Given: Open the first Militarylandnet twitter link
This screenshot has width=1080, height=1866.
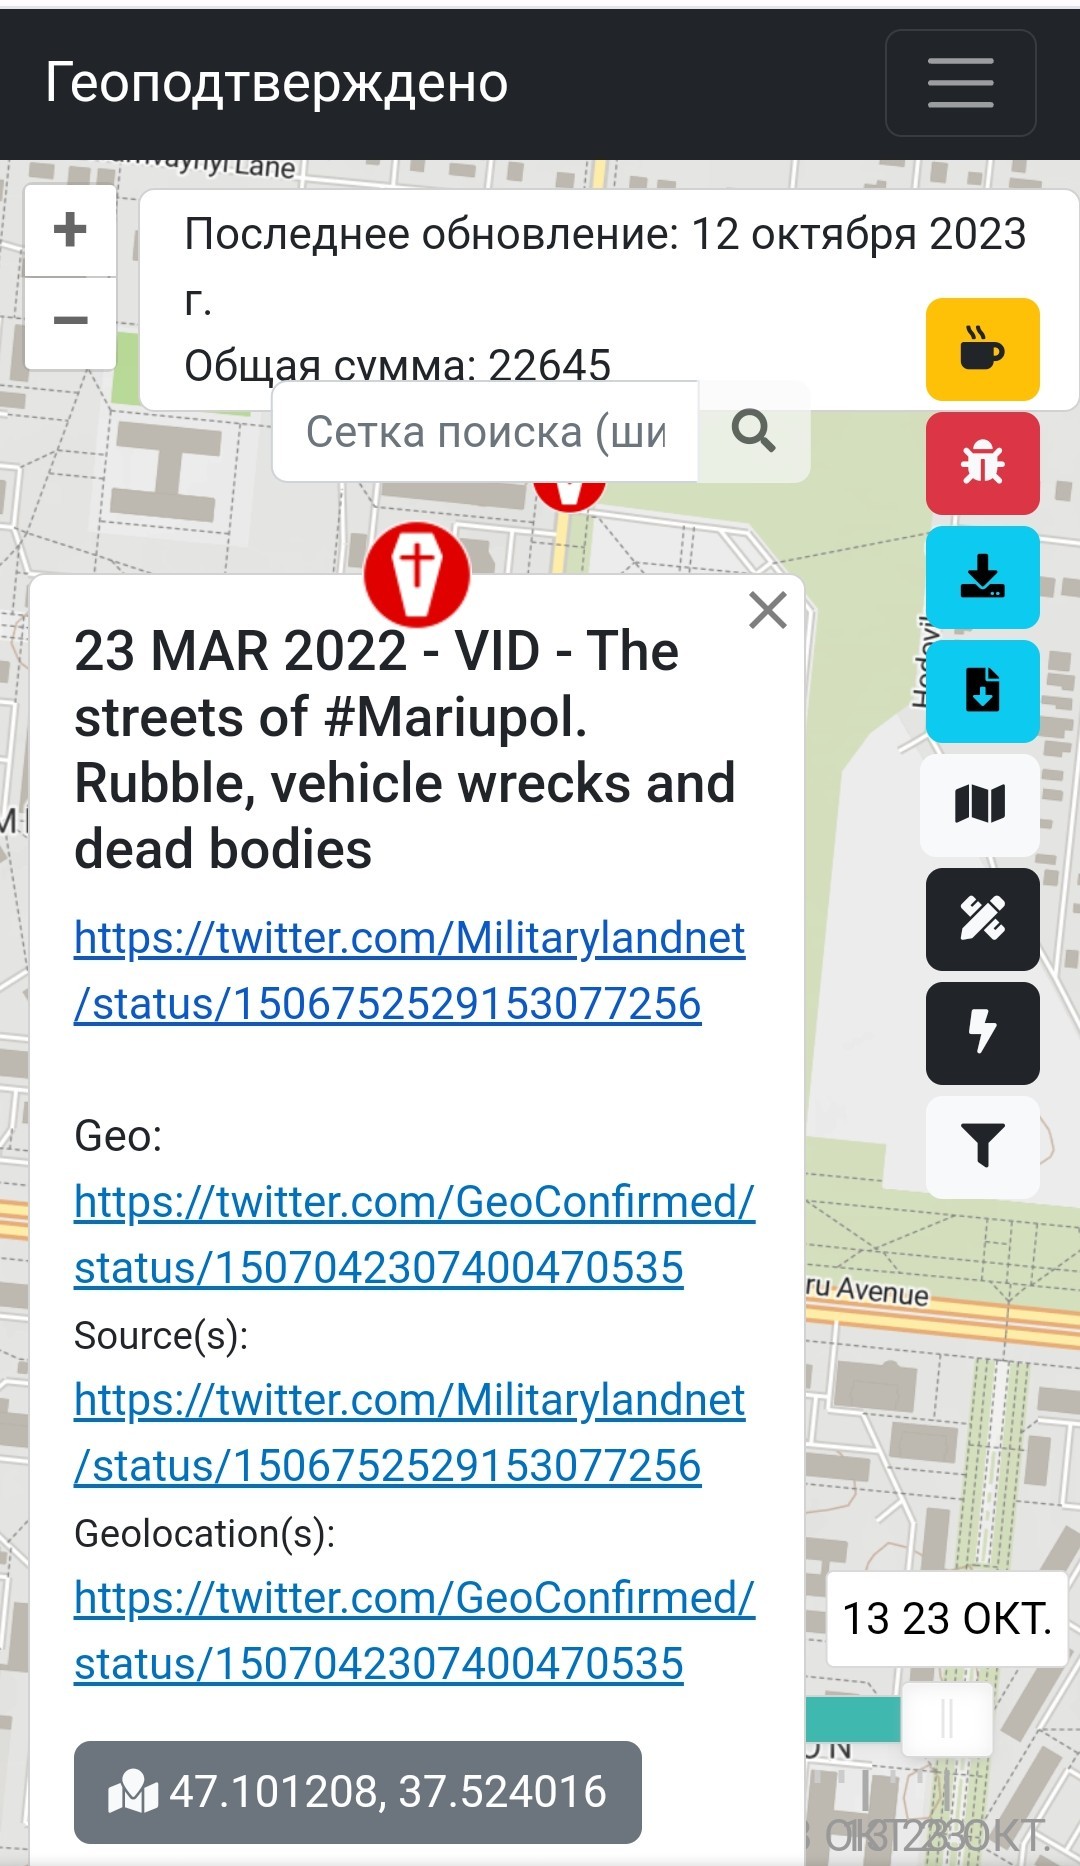Looking at the screenshot, I should [x=410, y=971].
